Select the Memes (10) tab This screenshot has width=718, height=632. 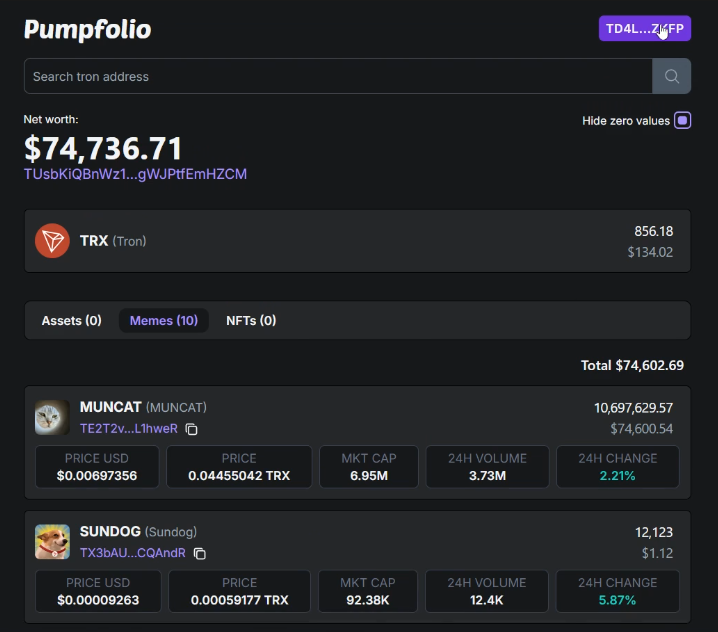(164, 321)
